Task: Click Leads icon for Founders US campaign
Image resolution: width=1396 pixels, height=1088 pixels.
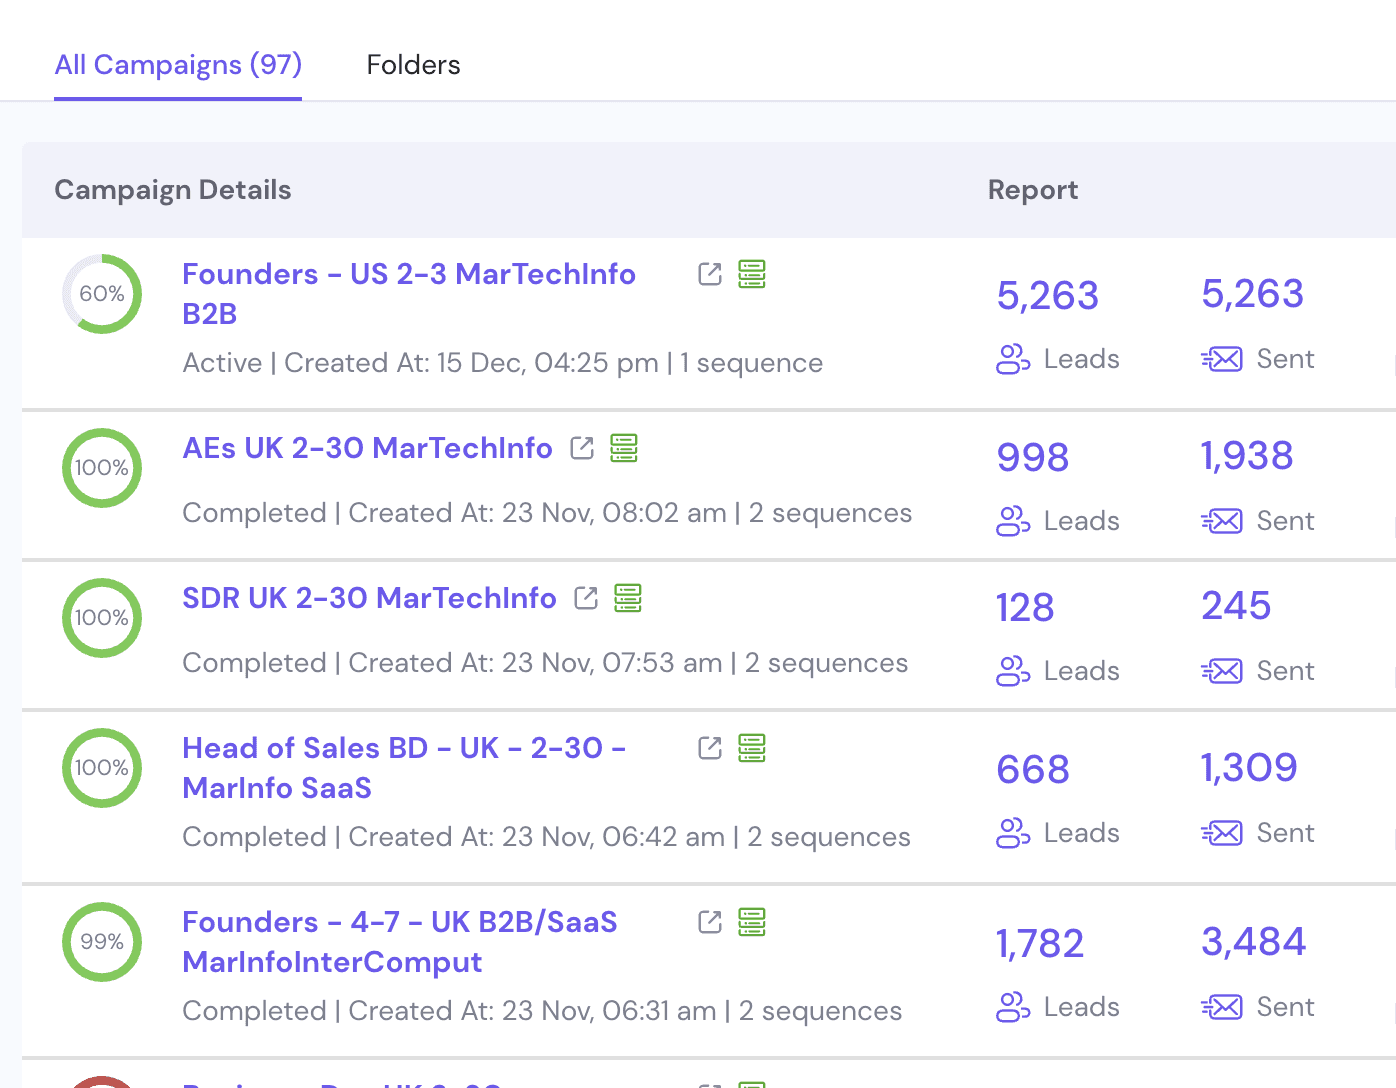Action: [1012, 359]
